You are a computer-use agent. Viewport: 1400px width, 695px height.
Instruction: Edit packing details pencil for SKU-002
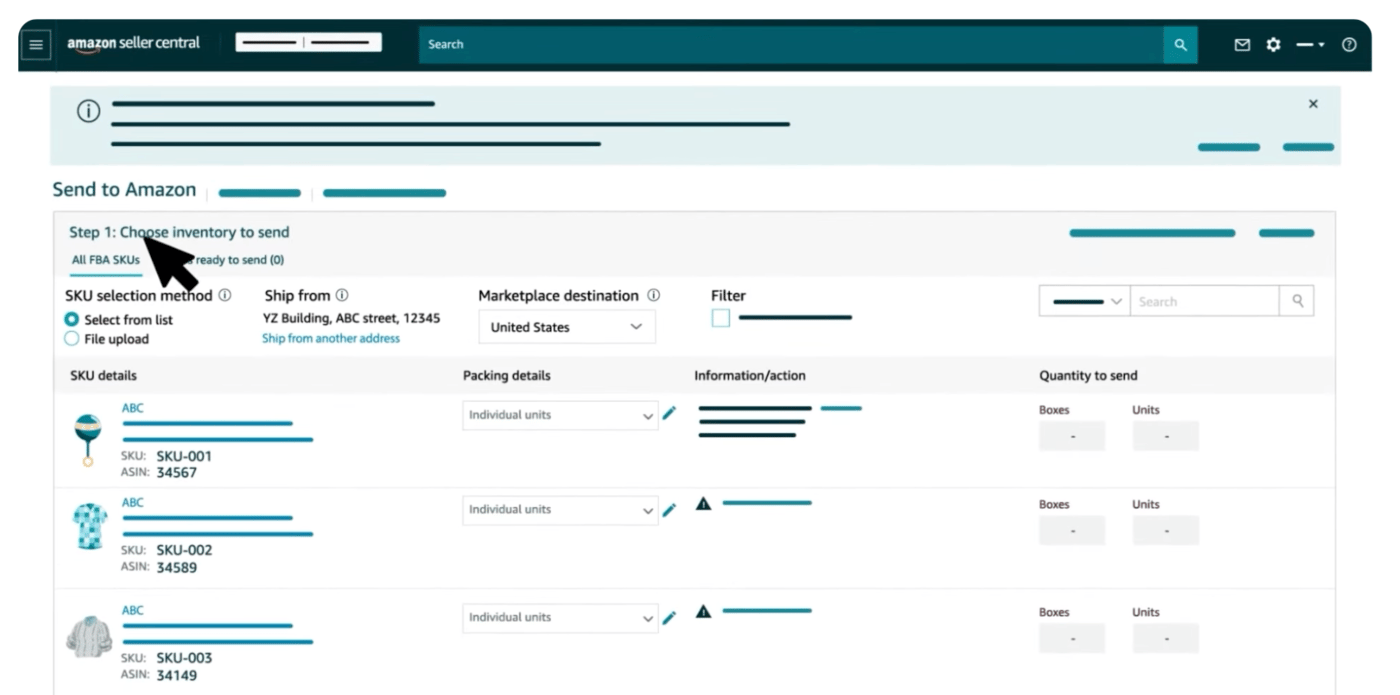click(x=670, y=509)
